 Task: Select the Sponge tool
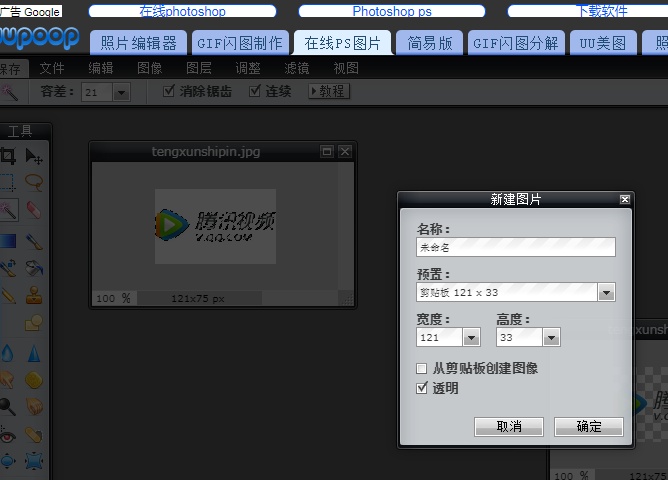point(34,379)
